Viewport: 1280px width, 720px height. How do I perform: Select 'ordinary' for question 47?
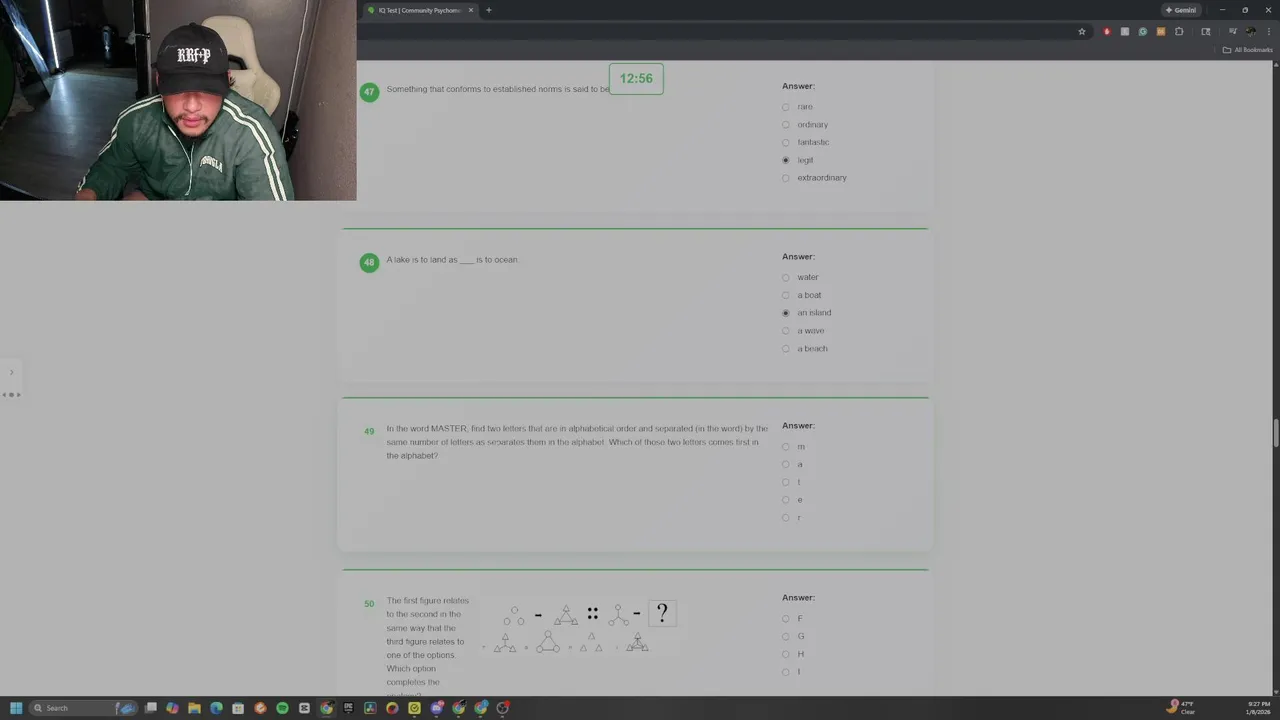785,125
